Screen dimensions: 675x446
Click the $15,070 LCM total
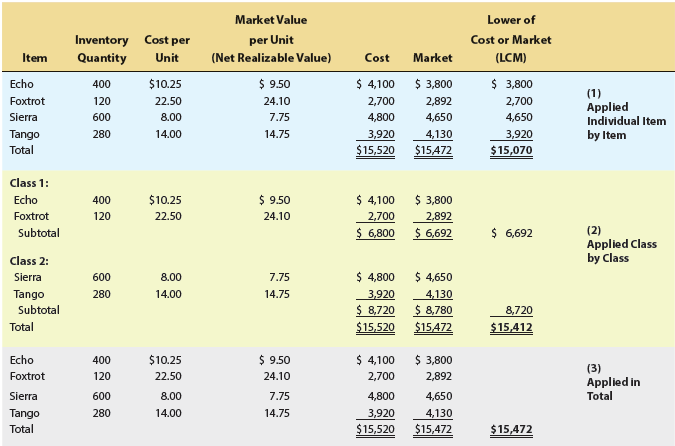(511, 150)
